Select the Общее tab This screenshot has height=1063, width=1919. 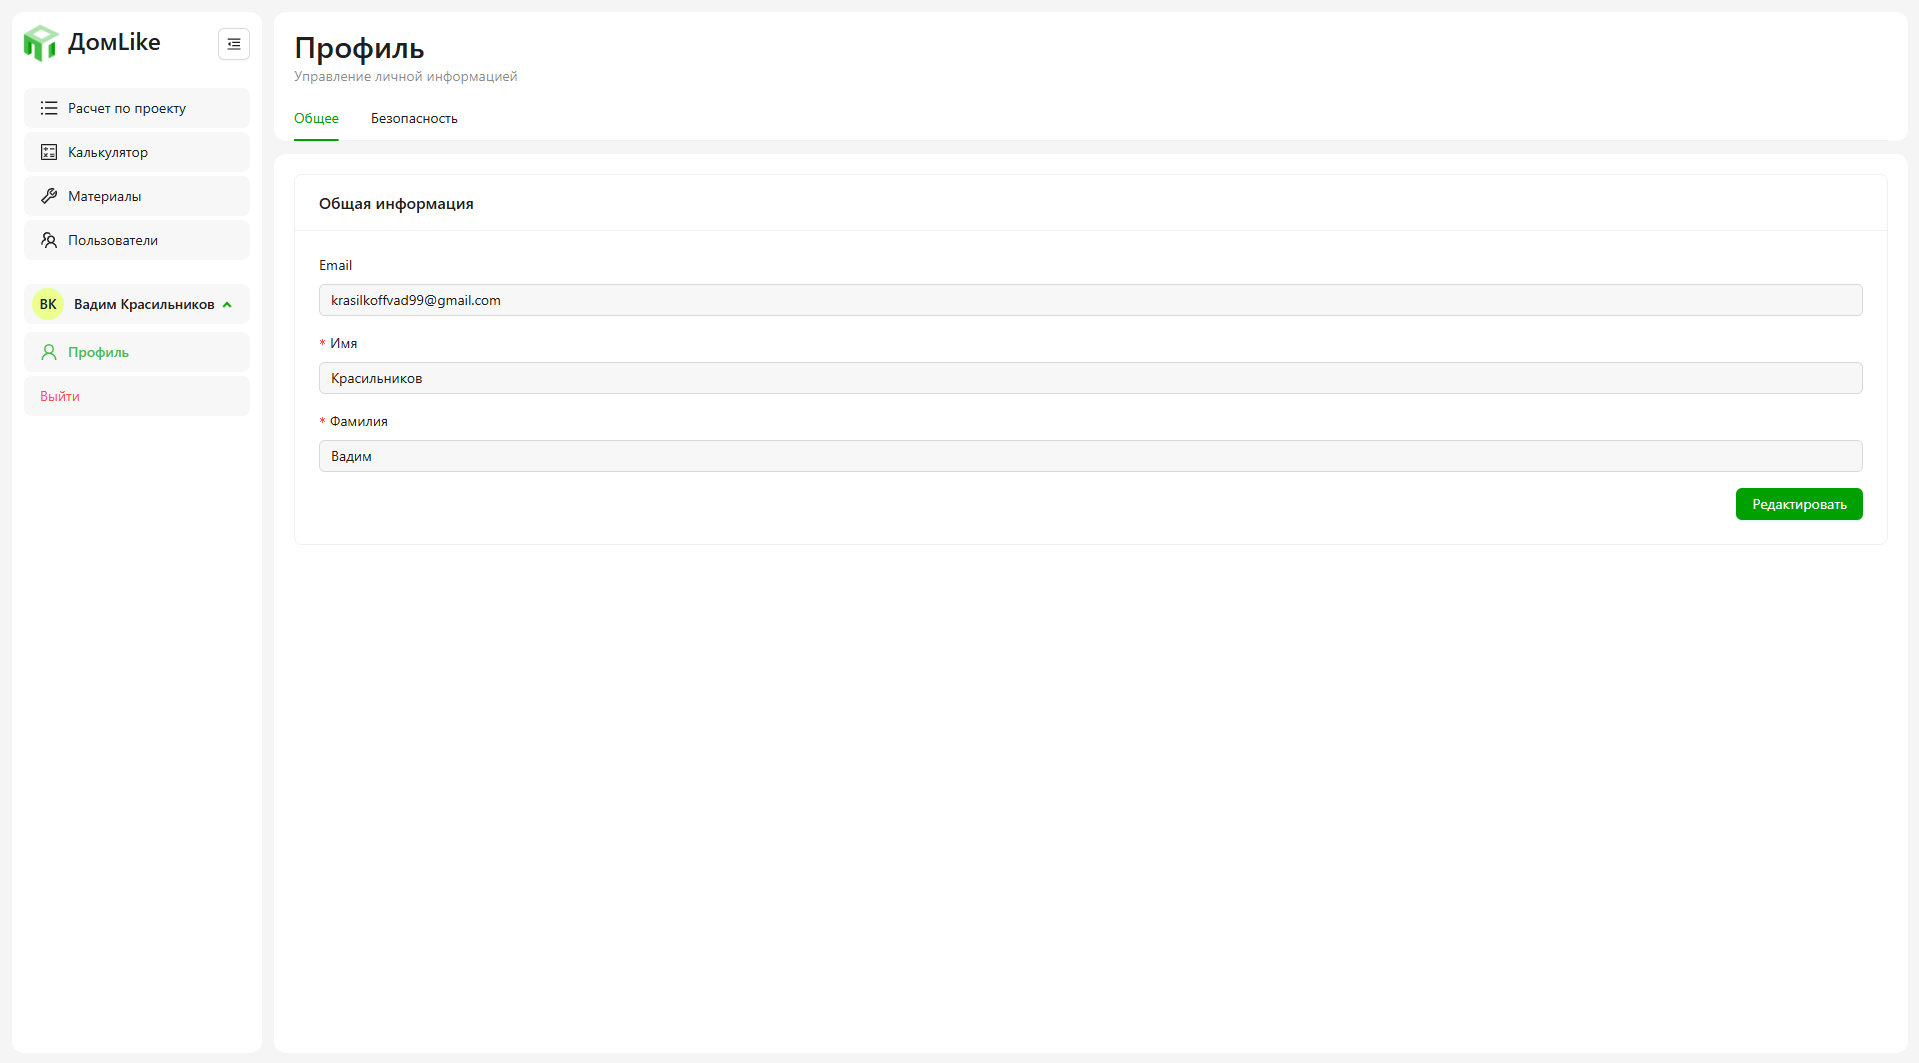pyautogui.click(x=316, y=118)
